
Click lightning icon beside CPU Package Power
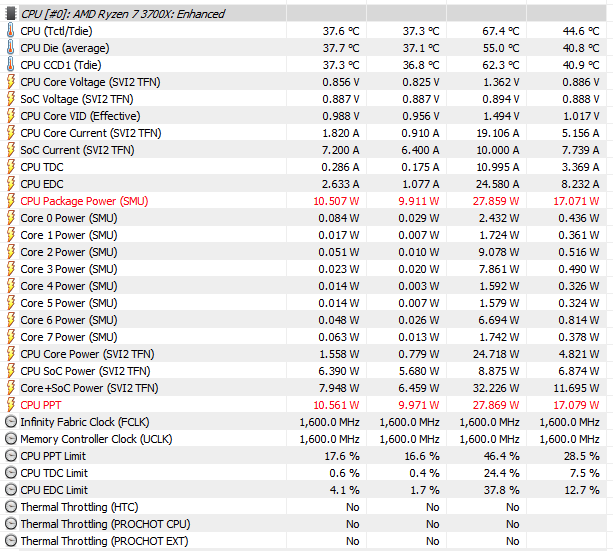pyautogui.click(x=11, y=201)
